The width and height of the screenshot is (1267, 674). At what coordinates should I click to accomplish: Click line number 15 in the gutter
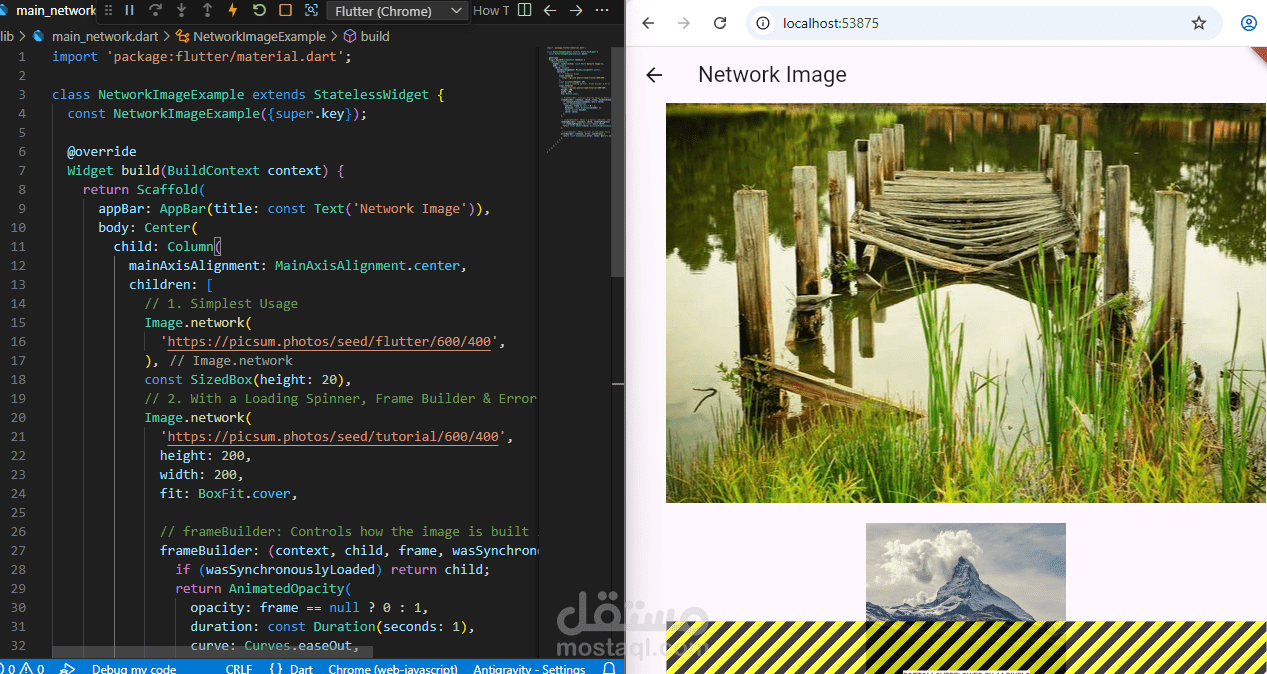[19, 323]
